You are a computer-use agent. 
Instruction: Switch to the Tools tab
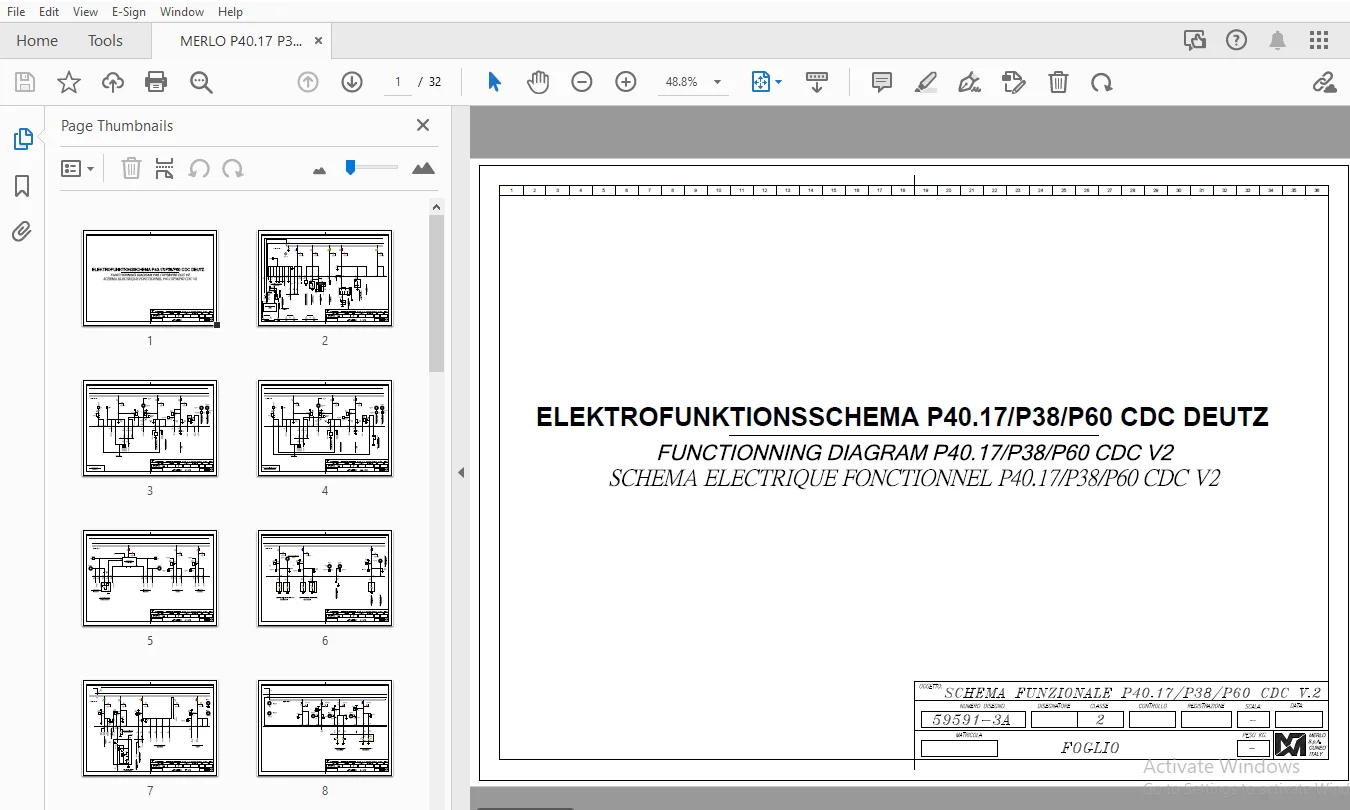click(x=105, y=41)
